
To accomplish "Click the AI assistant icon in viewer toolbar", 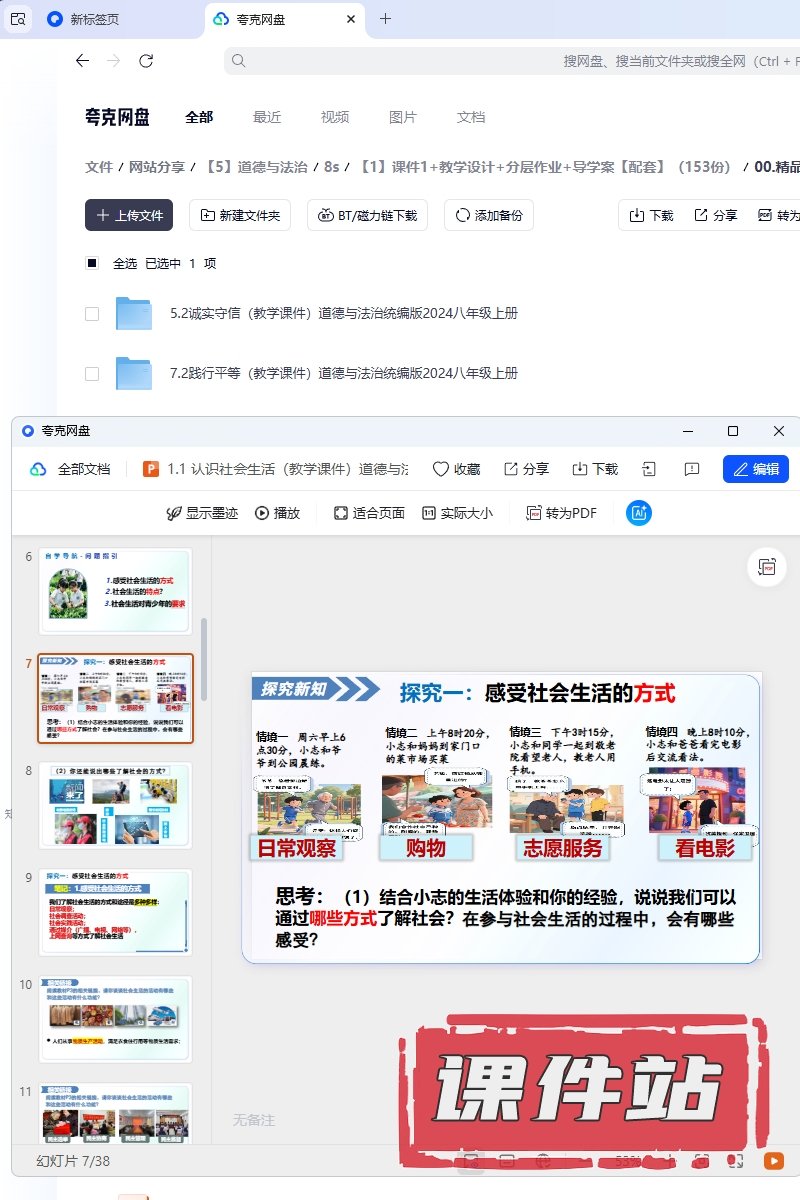I will point(638,513).
